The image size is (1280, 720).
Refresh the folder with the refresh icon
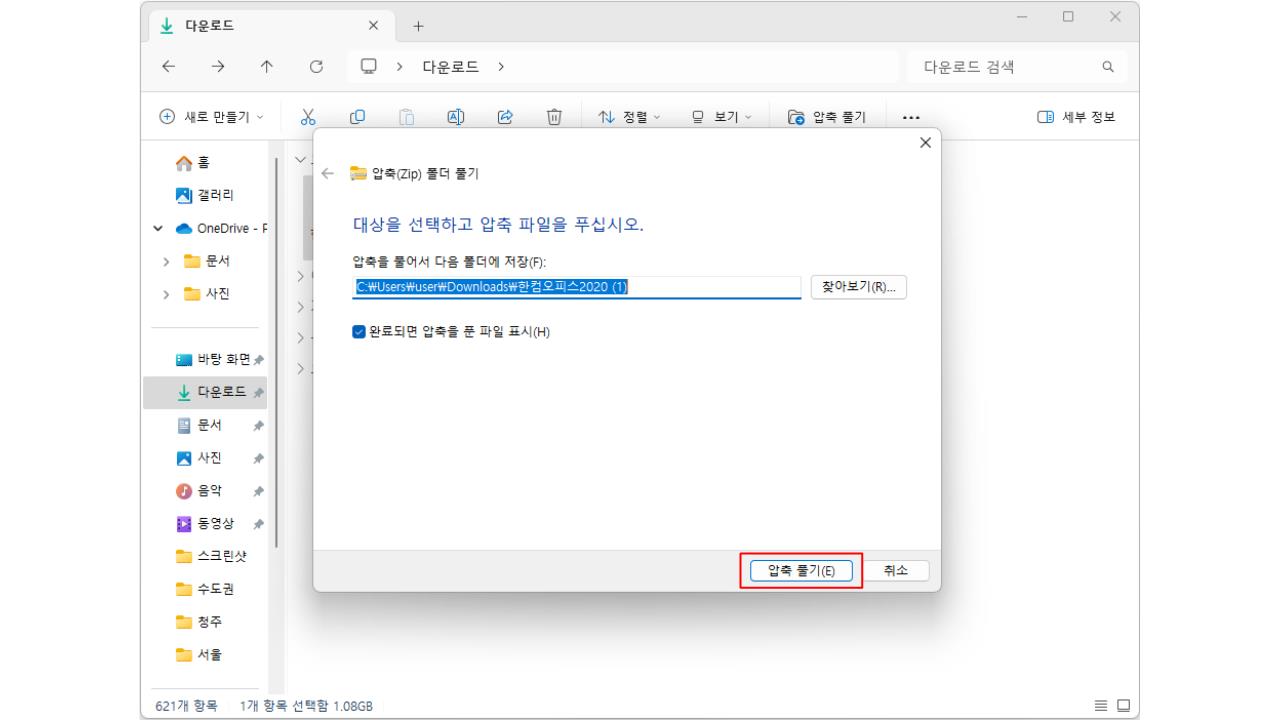(x=314, y=65)
